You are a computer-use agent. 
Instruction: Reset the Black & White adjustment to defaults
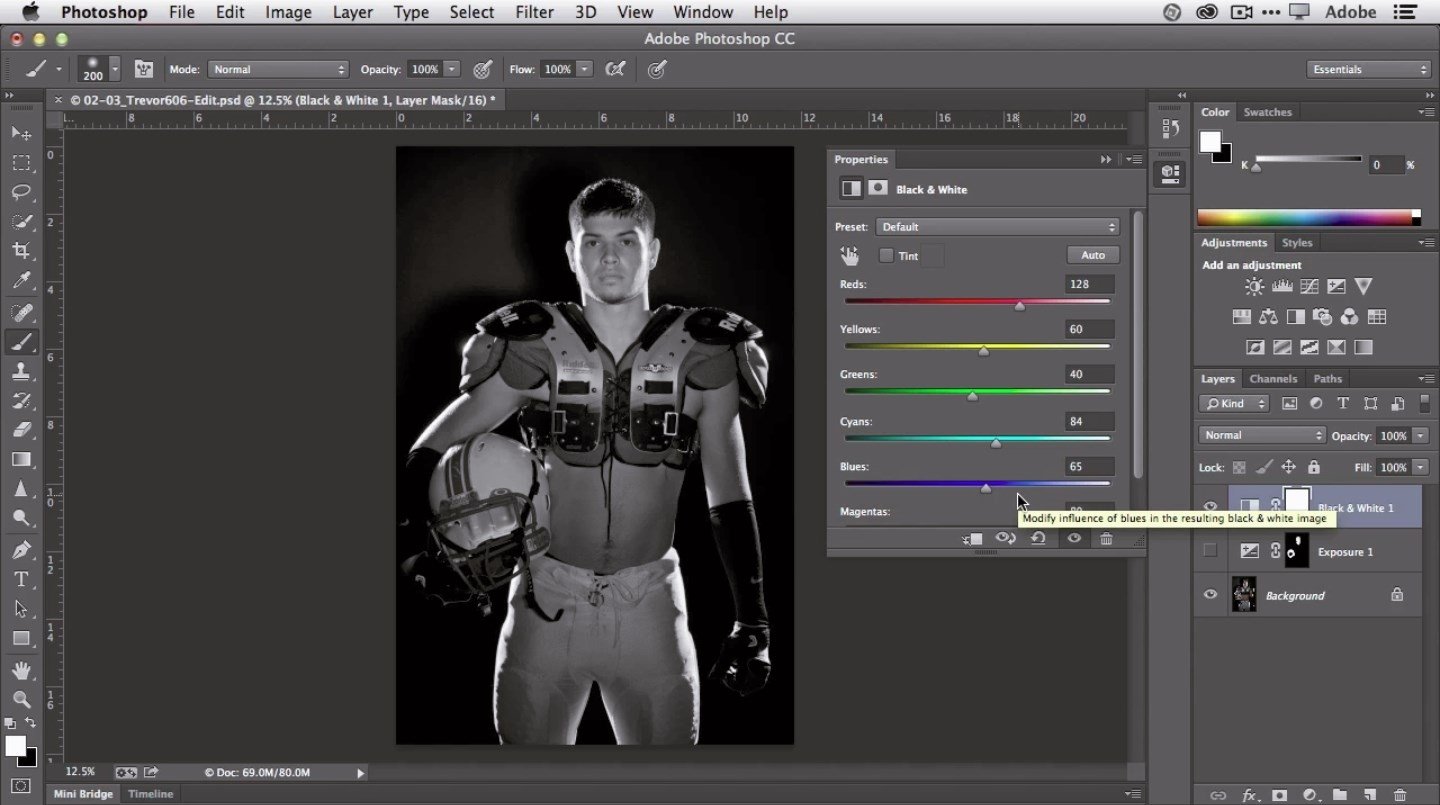pos(1039,538)
